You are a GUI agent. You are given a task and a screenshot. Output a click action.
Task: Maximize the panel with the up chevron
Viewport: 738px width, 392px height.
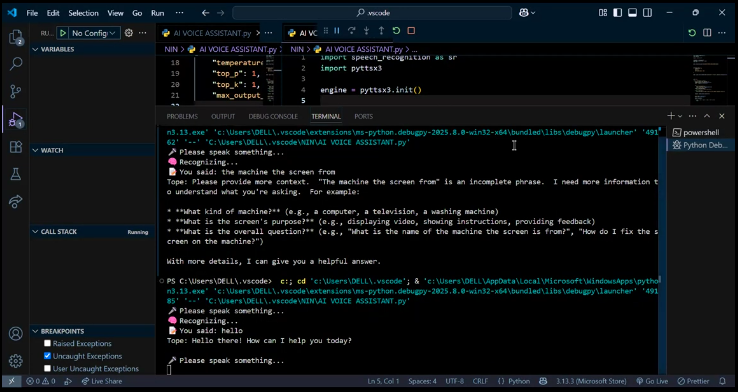707,116
